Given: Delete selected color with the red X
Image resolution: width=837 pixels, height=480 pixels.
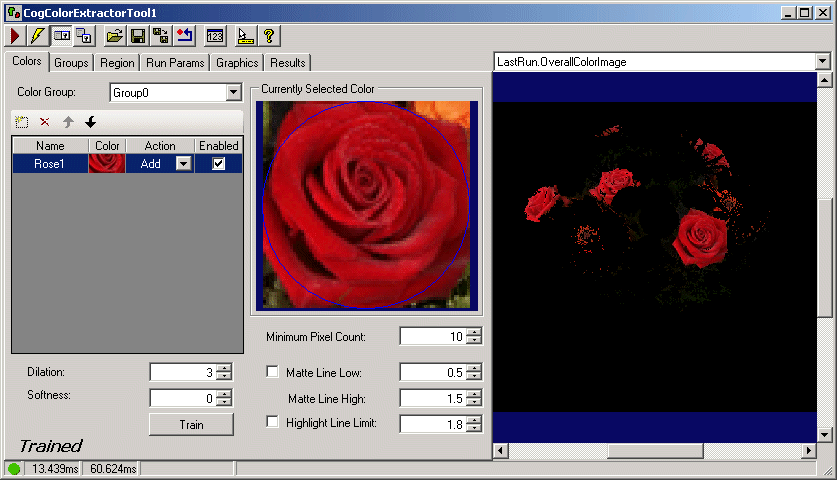Looking at the screenshot, I should [45, 122].
